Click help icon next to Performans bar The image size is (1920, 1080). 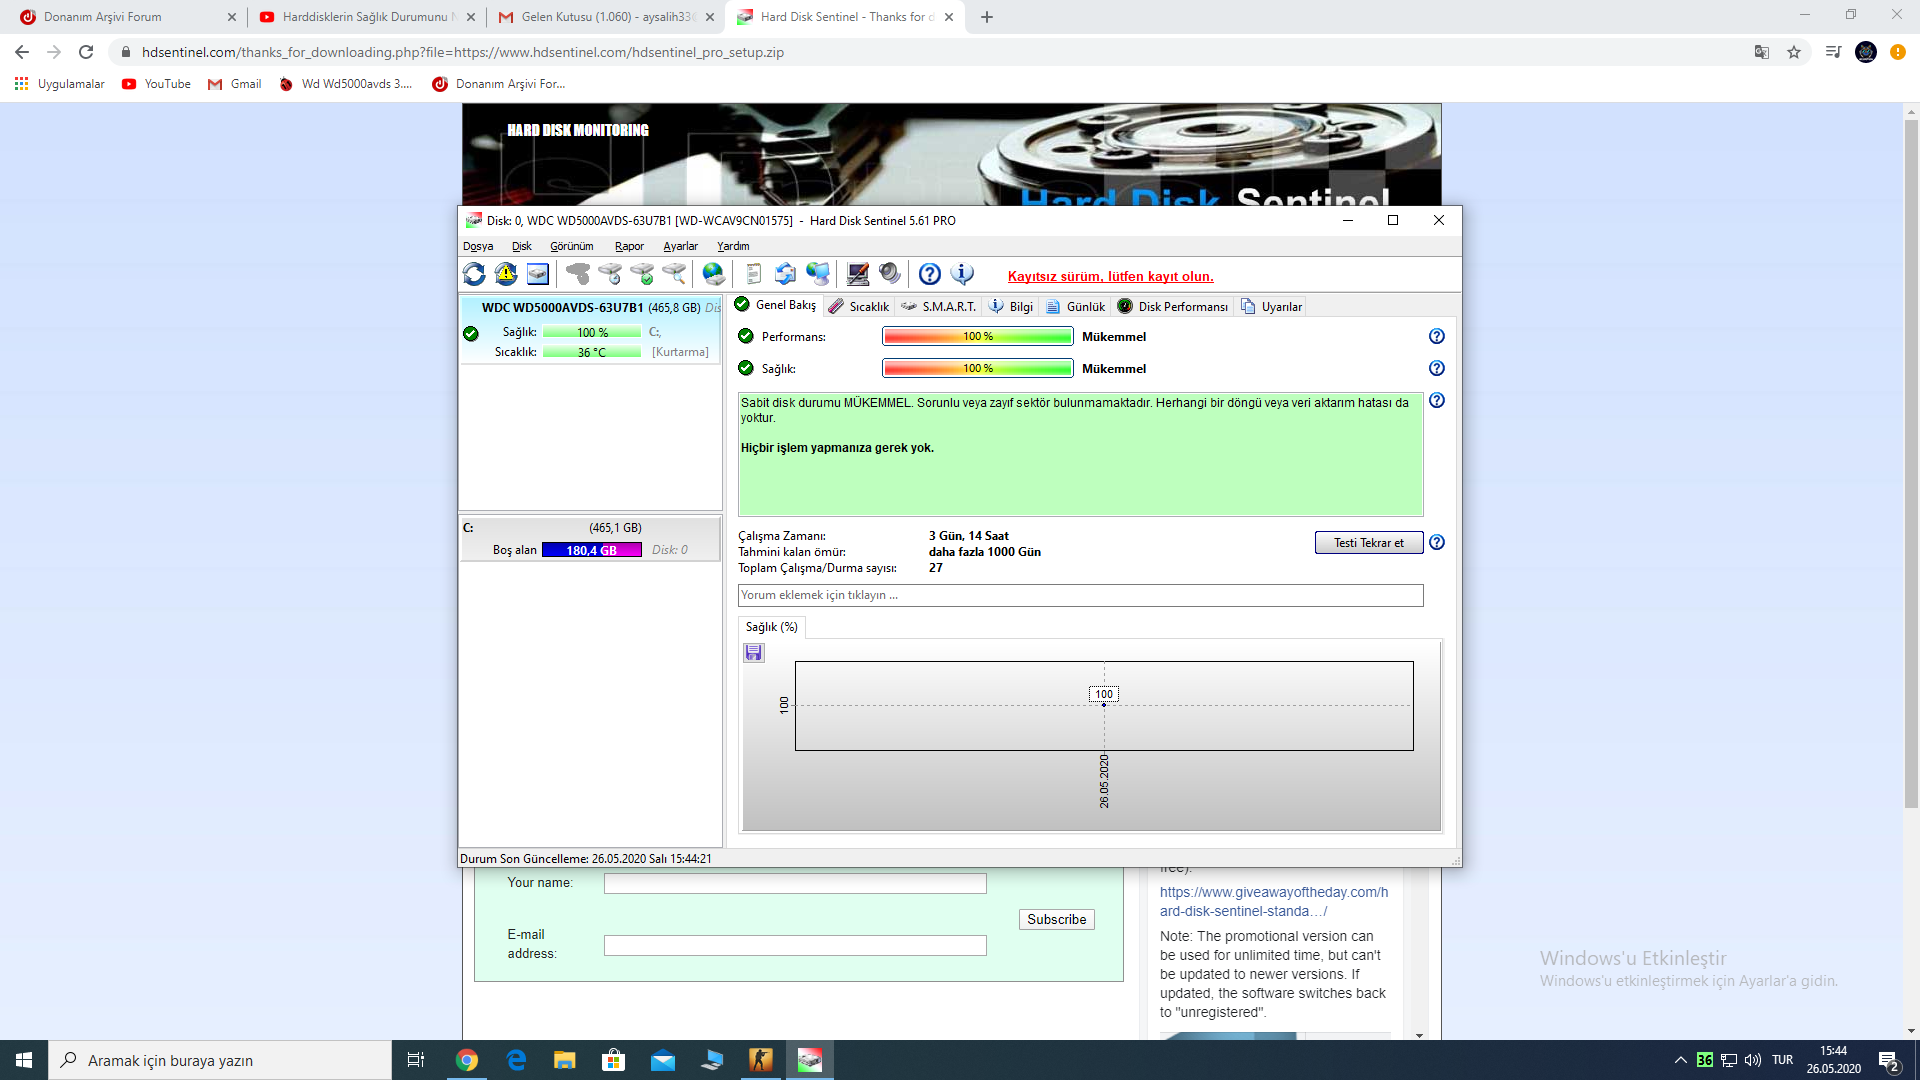[x=1437, y=337]
